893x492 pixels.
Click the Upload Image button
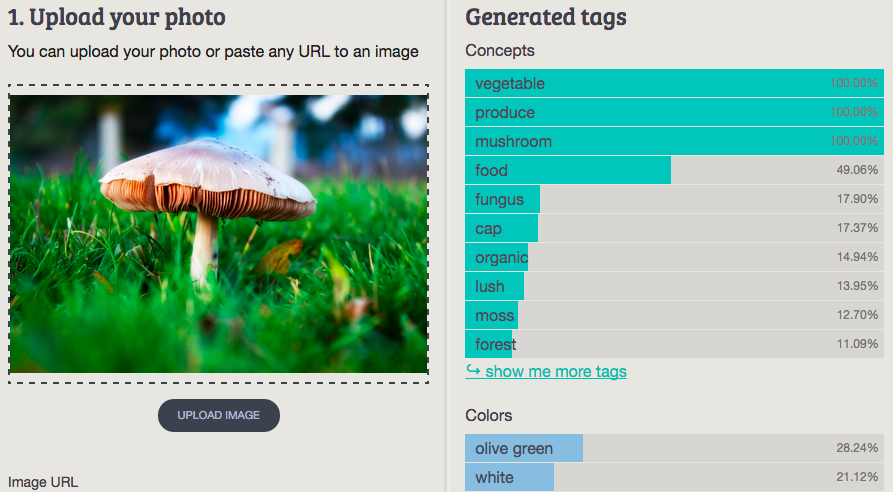coord(218,415)
